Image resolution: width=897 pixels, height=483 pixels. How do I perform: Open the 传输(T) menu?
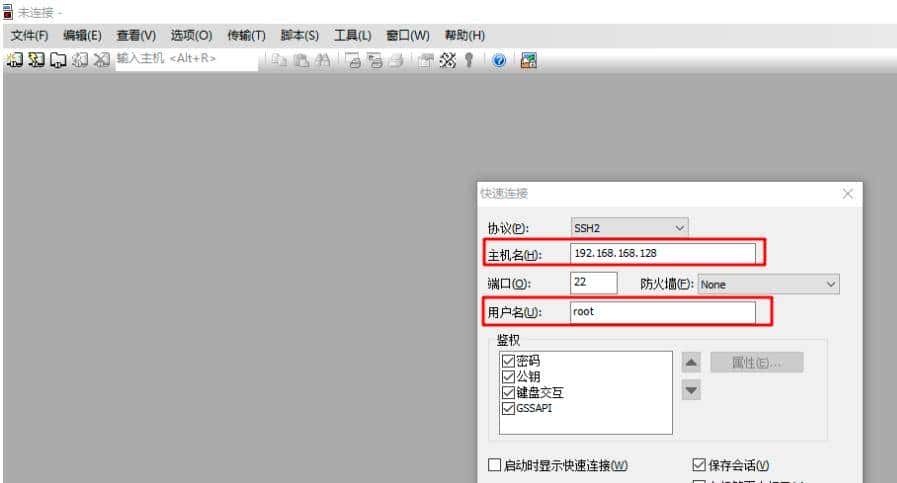[x=246, y=35]
